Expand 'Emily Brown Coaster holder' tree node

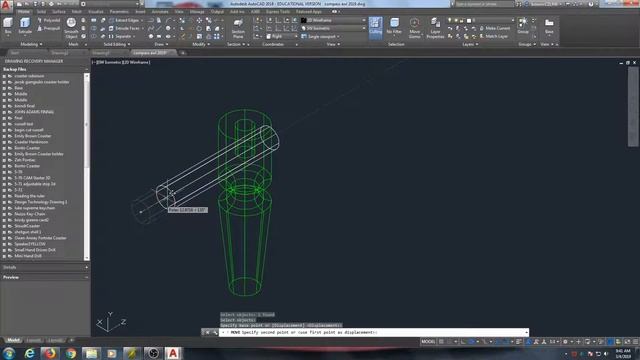pyautogui.click(x=4, y=154)
